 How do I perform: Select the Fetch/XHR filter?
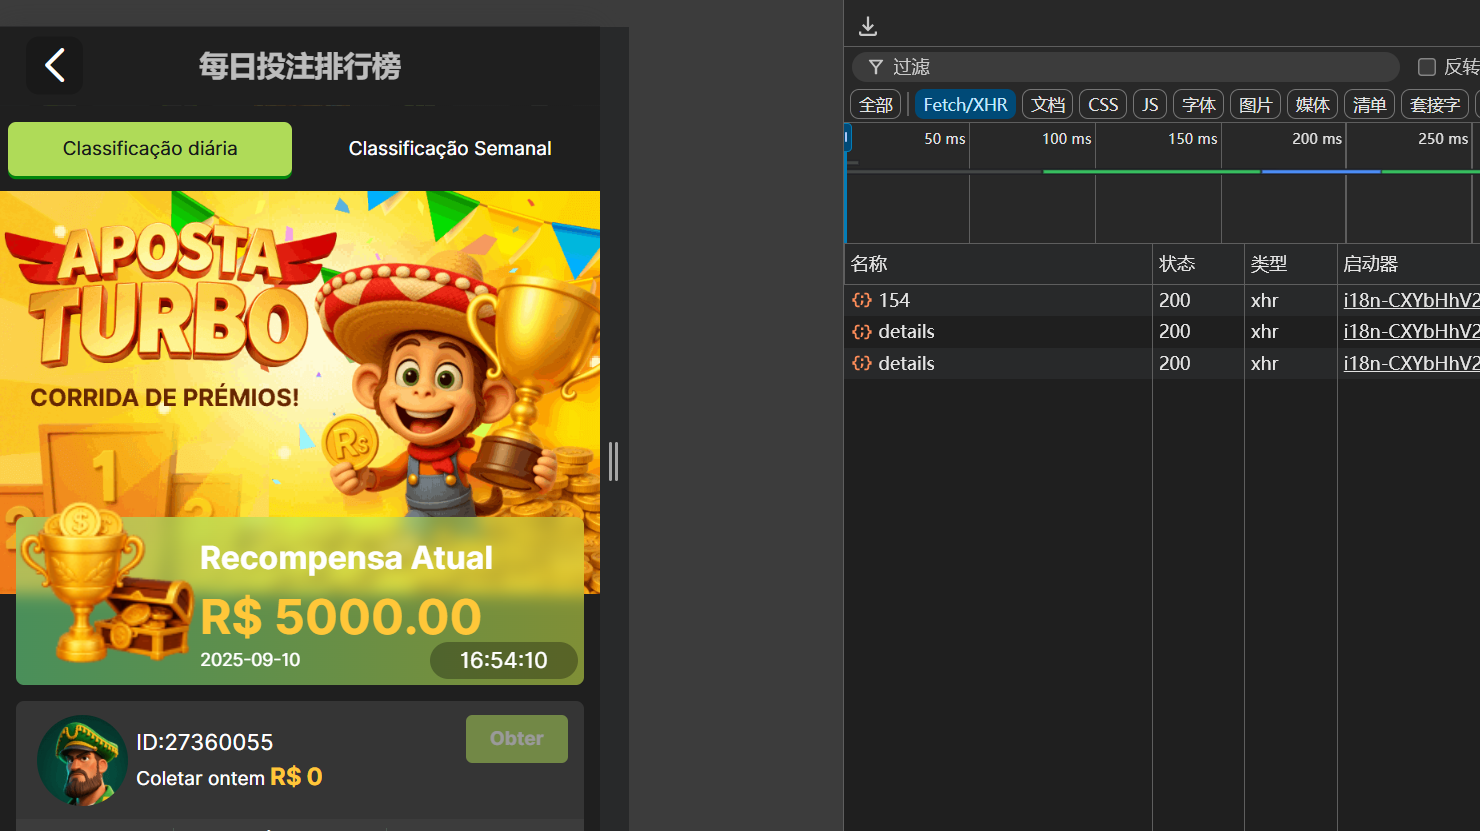965,104
